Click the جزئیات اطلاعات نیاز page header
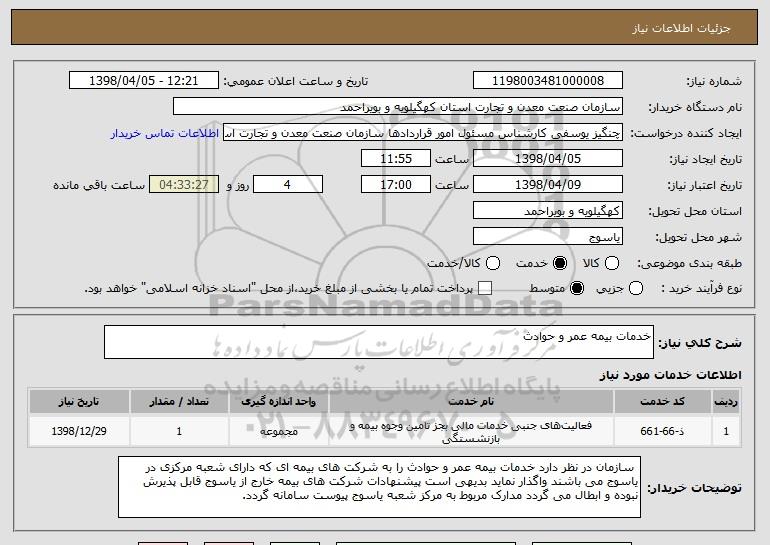The height and width of the screenshot is (545, 770). (x=681, y=28)
